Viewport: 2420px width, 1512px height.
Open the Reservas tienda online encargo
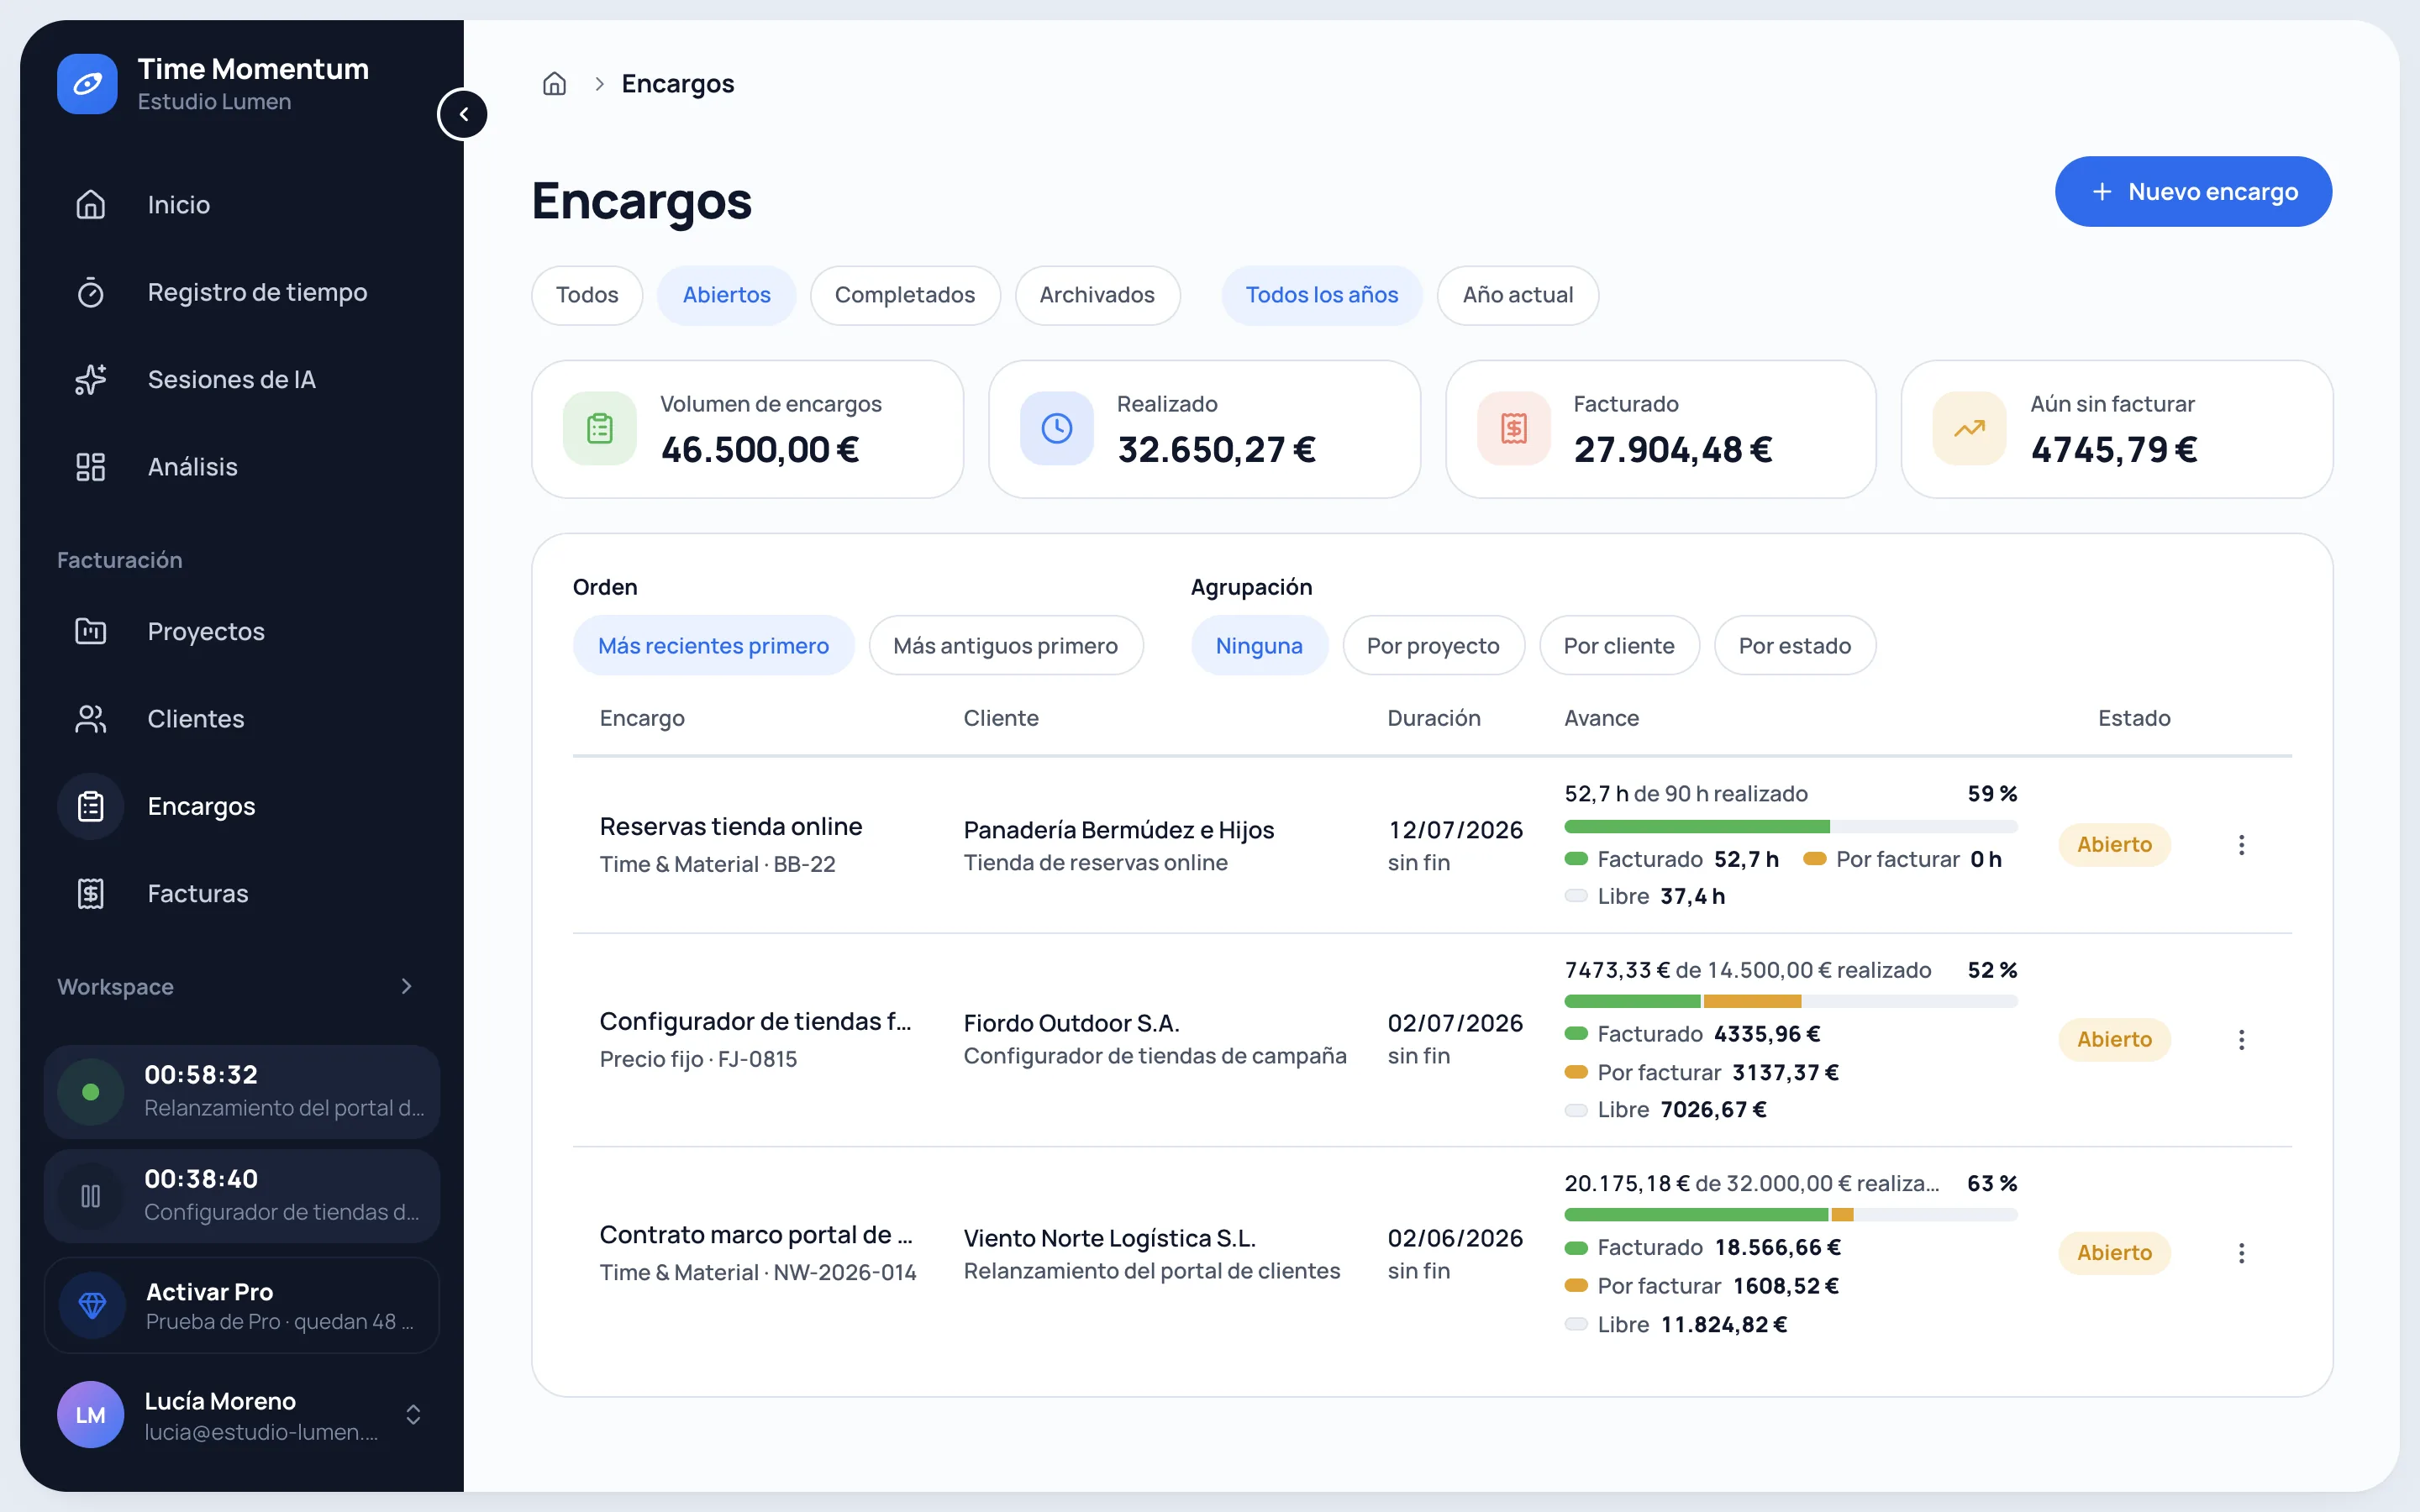pyautogui.click(x=731, y=827)
